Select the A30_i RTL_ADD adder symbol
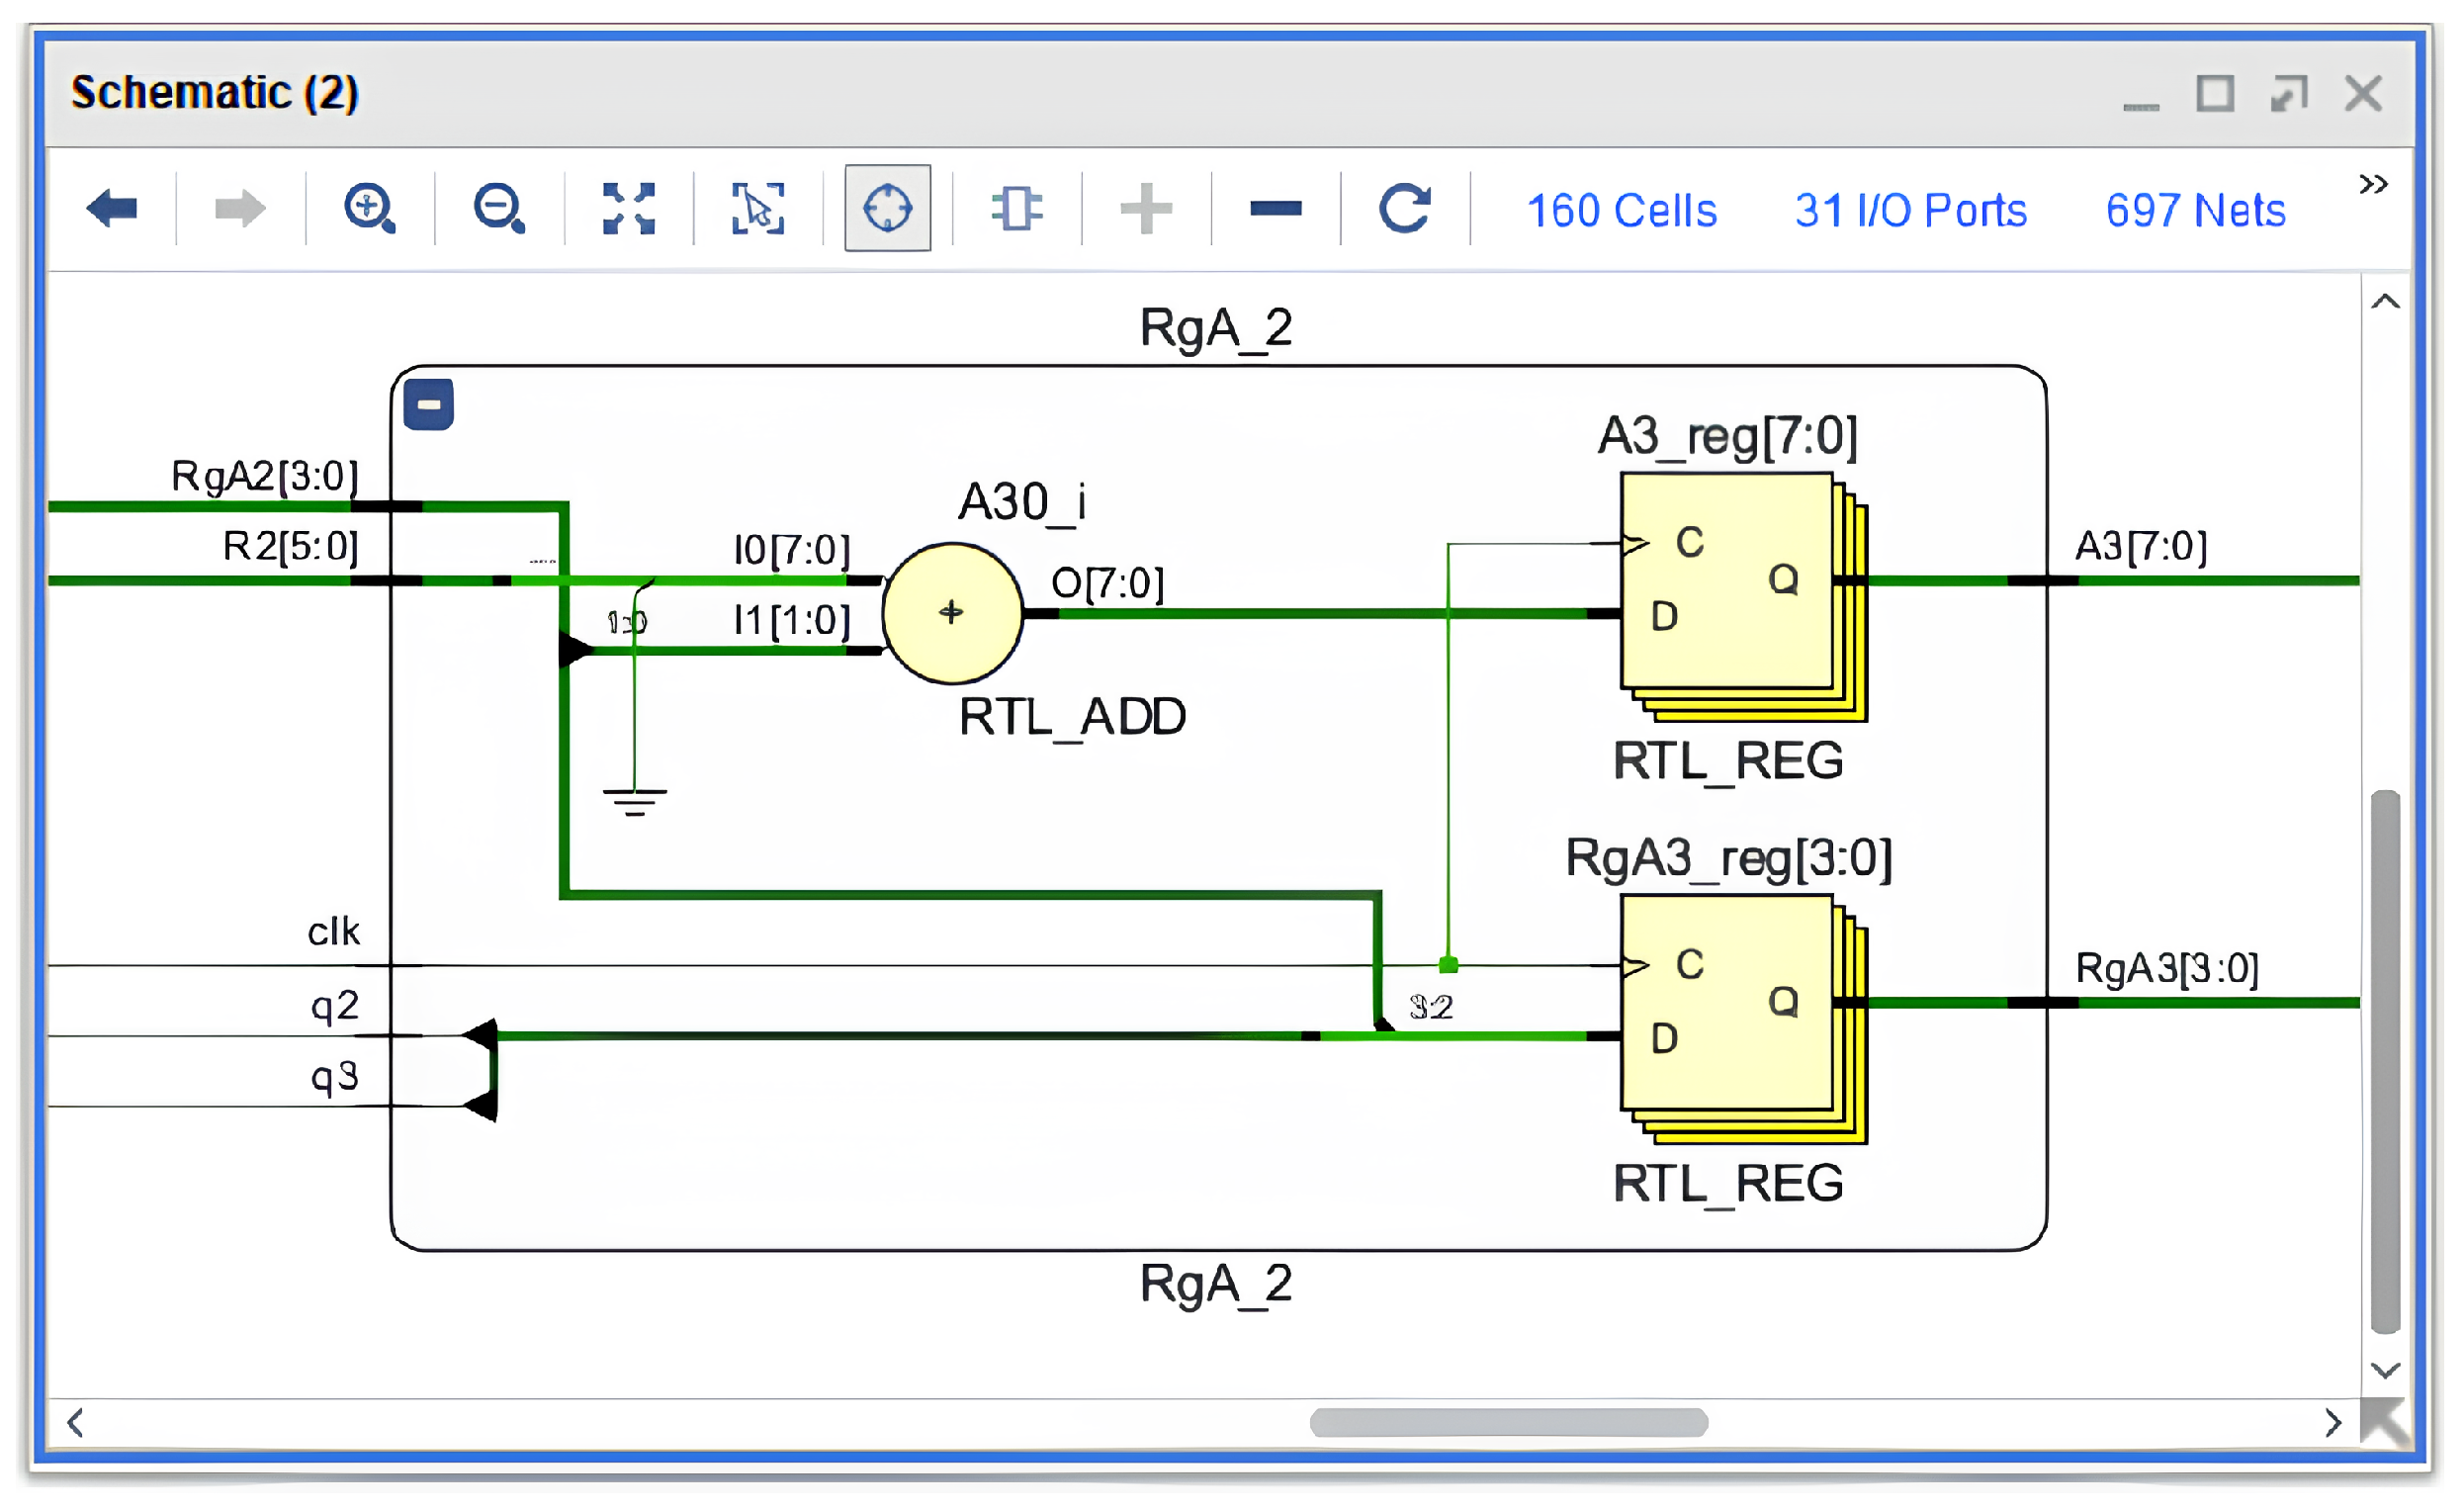The image size is (2464, 1511). click(952, 613)
